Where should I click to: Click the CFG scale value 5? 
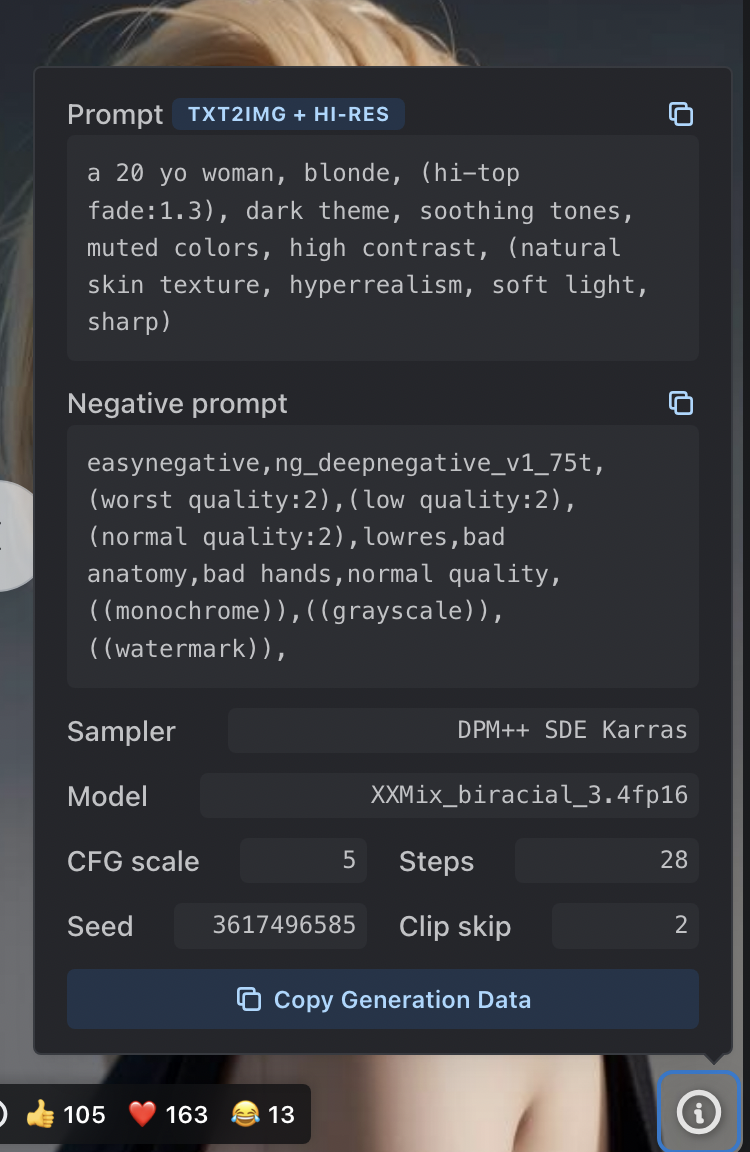pos(303,860)
